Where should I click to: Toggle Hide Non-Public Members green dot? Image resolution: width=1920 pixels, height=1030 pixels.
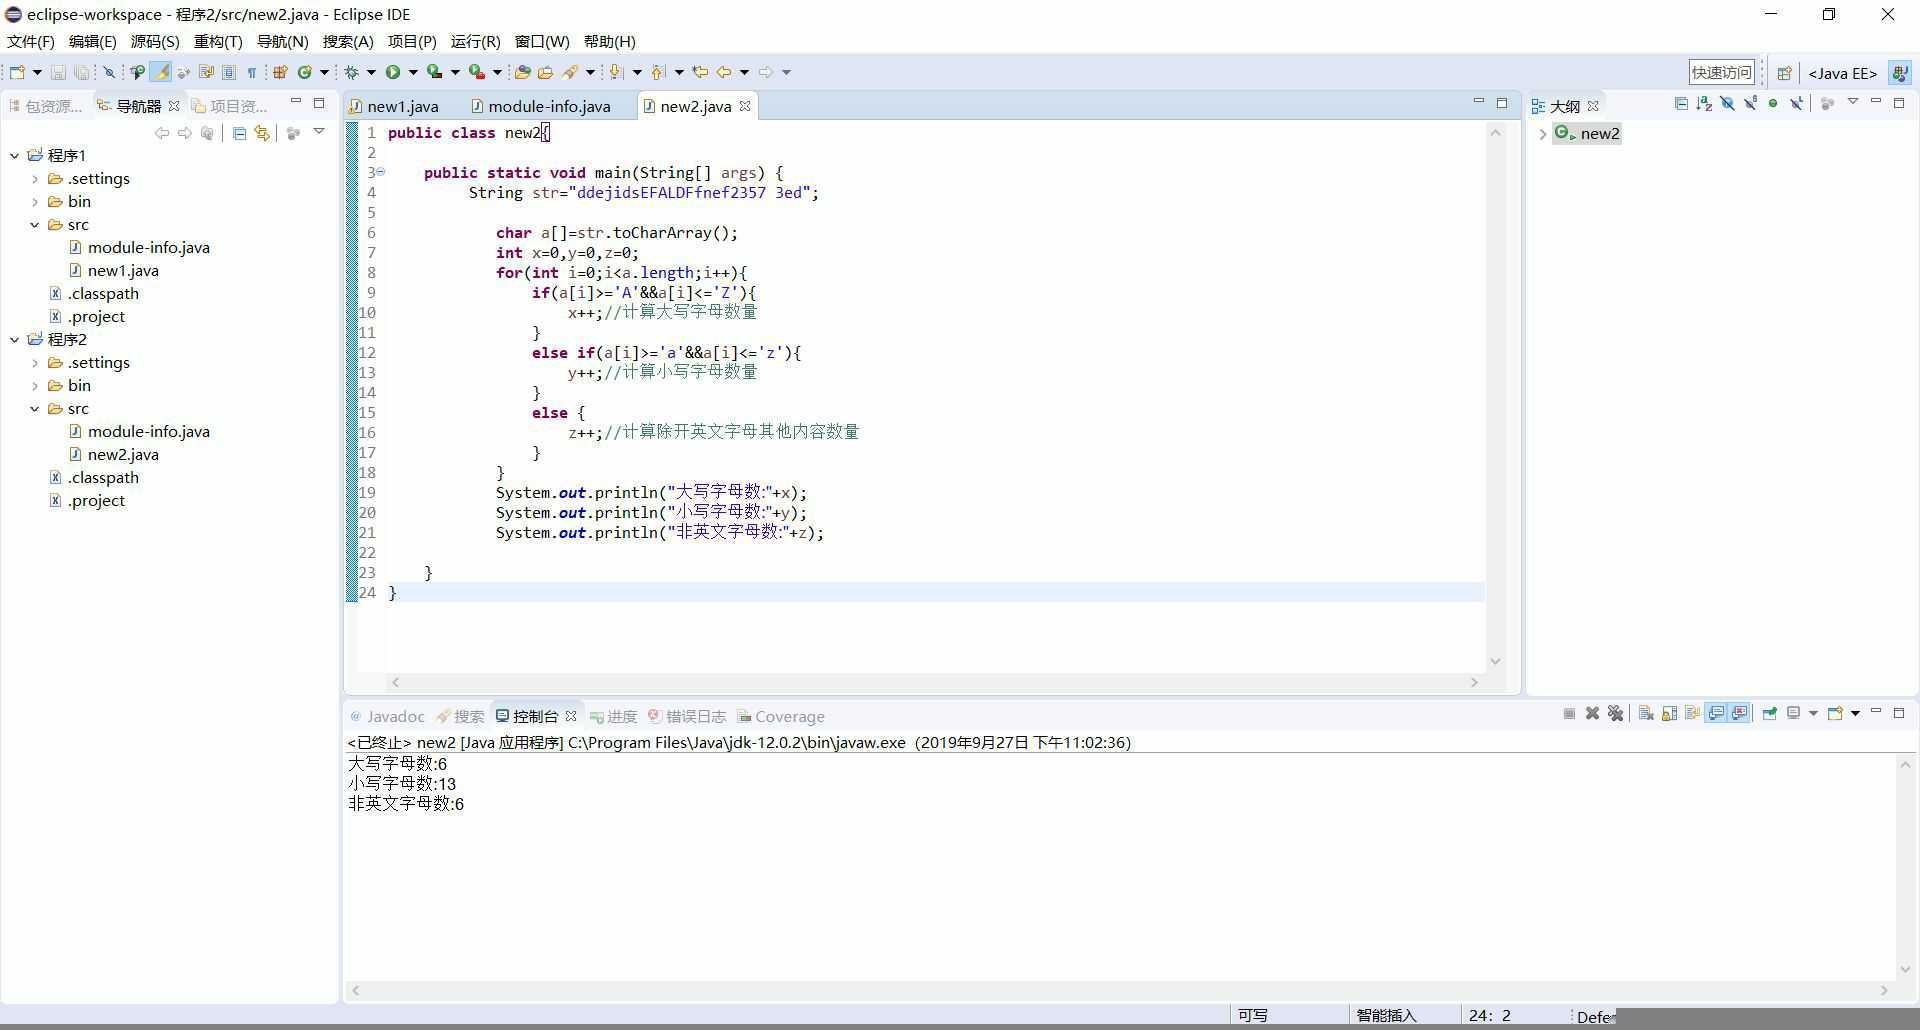1773,104
